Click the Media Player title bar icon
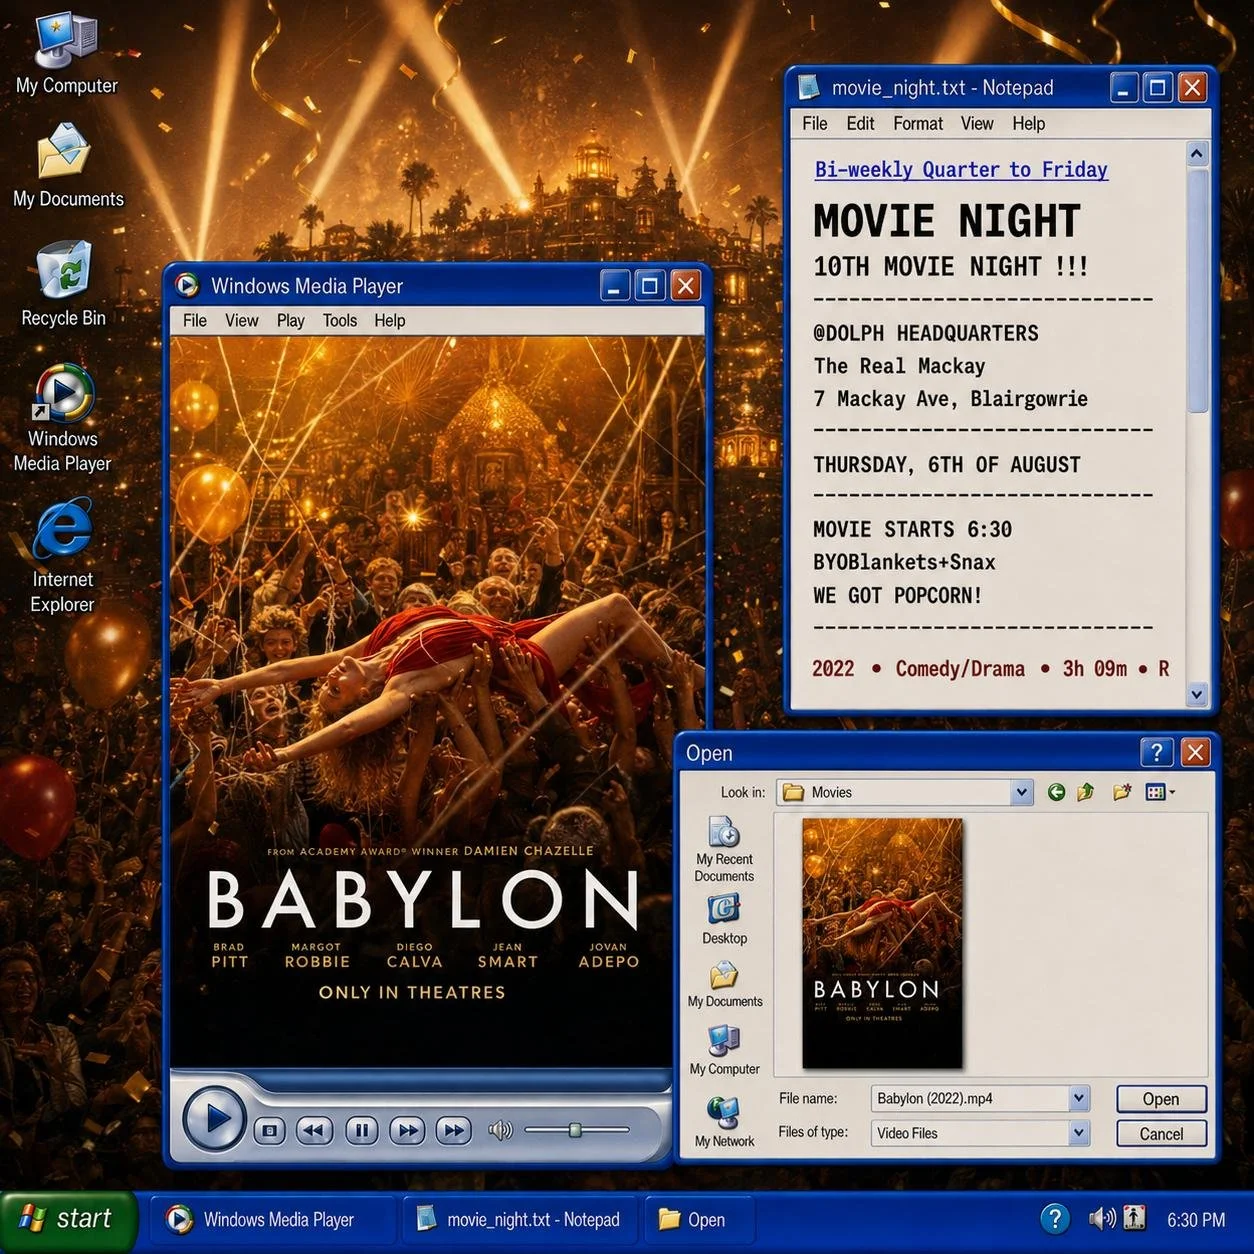 (187, 286)
